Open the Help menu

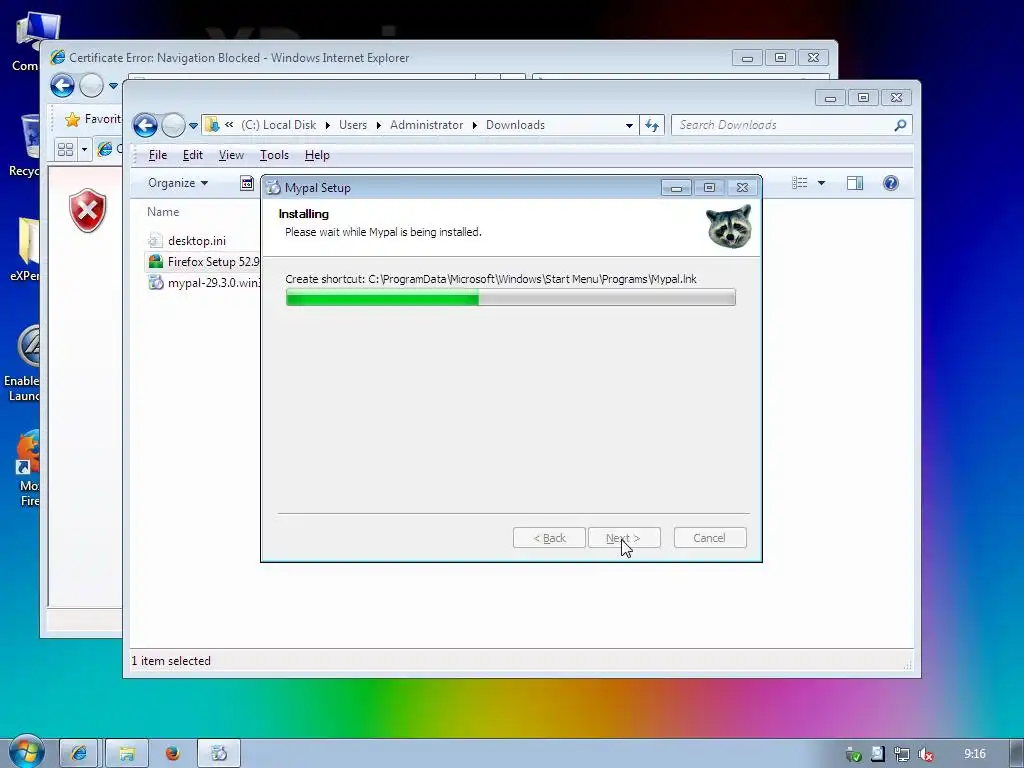(317, 155)
